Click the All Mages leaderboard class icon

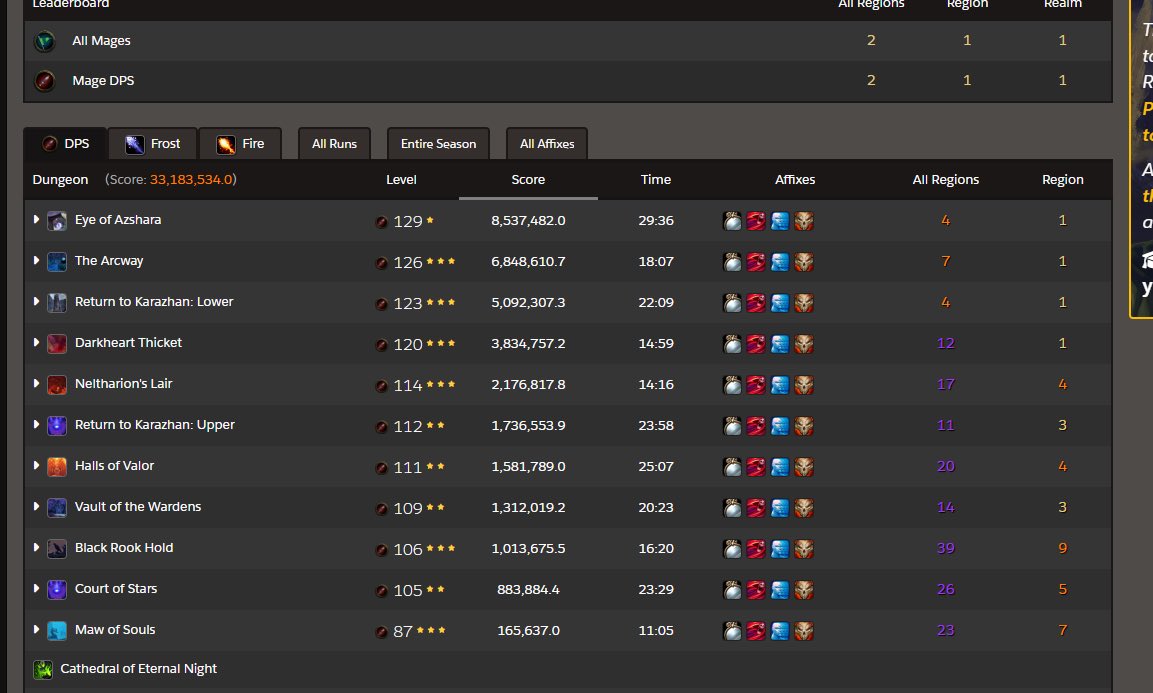click(x=45, y=41)
